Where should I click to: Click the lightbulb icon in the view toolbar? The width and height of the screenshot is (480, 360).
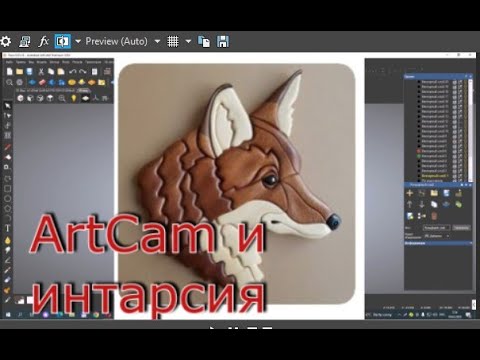click(73, 98)
